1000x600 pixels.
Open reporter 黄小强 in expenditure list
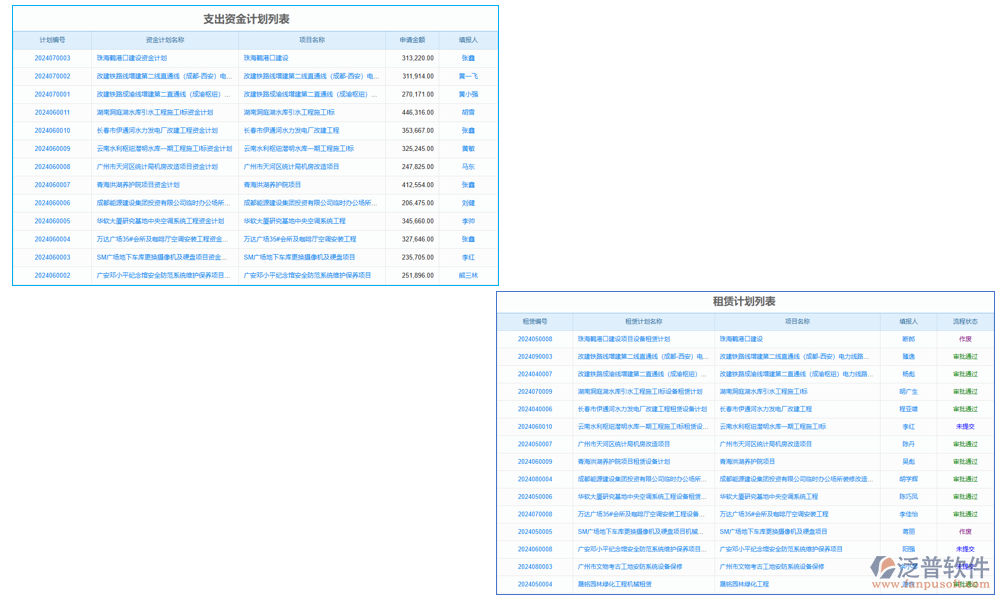click(468, 94)
